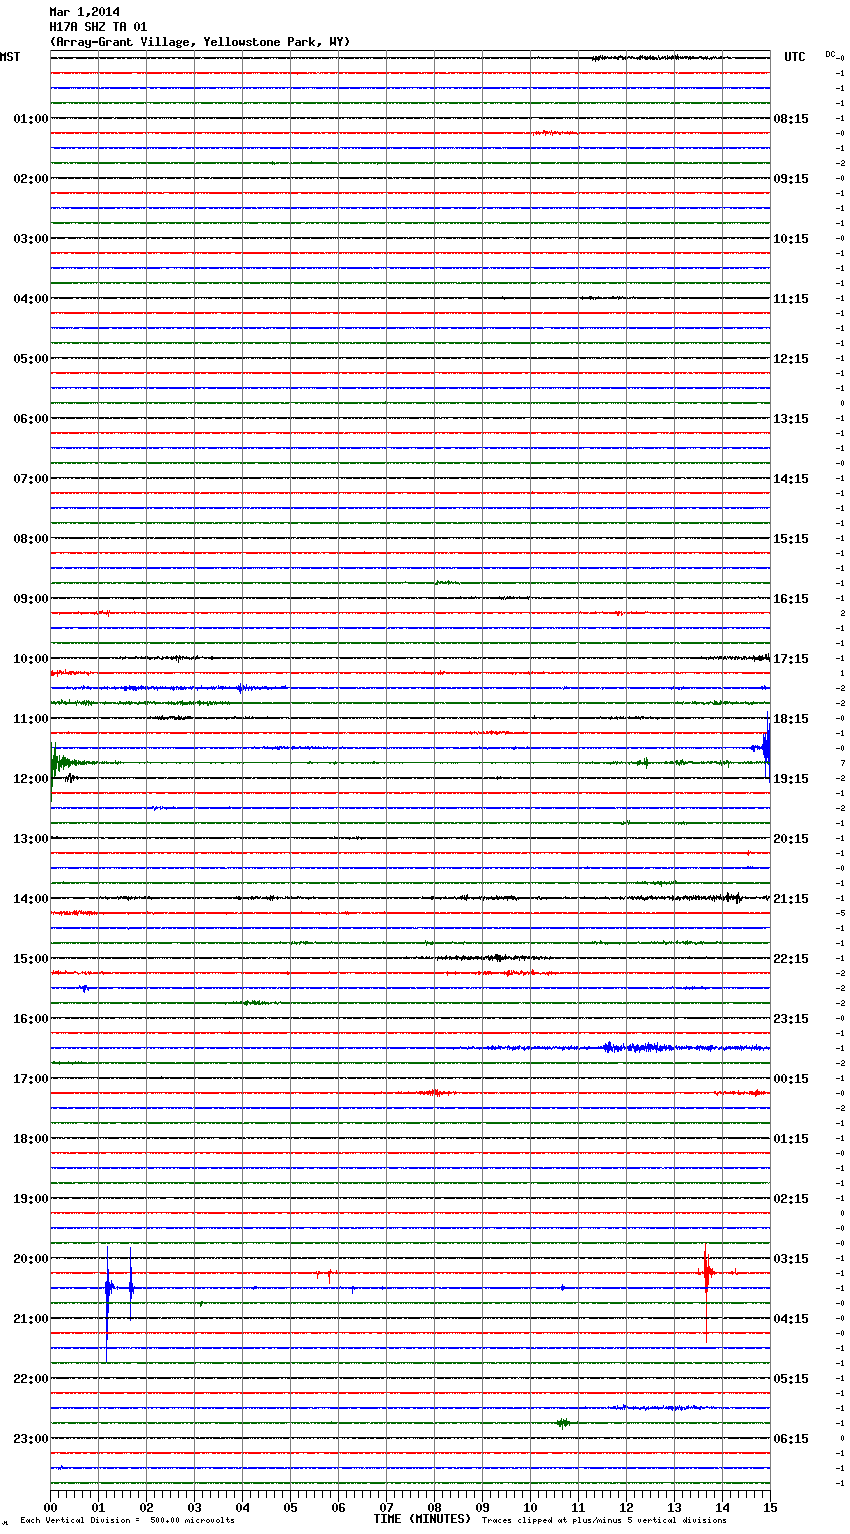Select the 06:00 MST time label
Image resolution: width=850 pixels, height=1534 pixels.
coord(31,418)
